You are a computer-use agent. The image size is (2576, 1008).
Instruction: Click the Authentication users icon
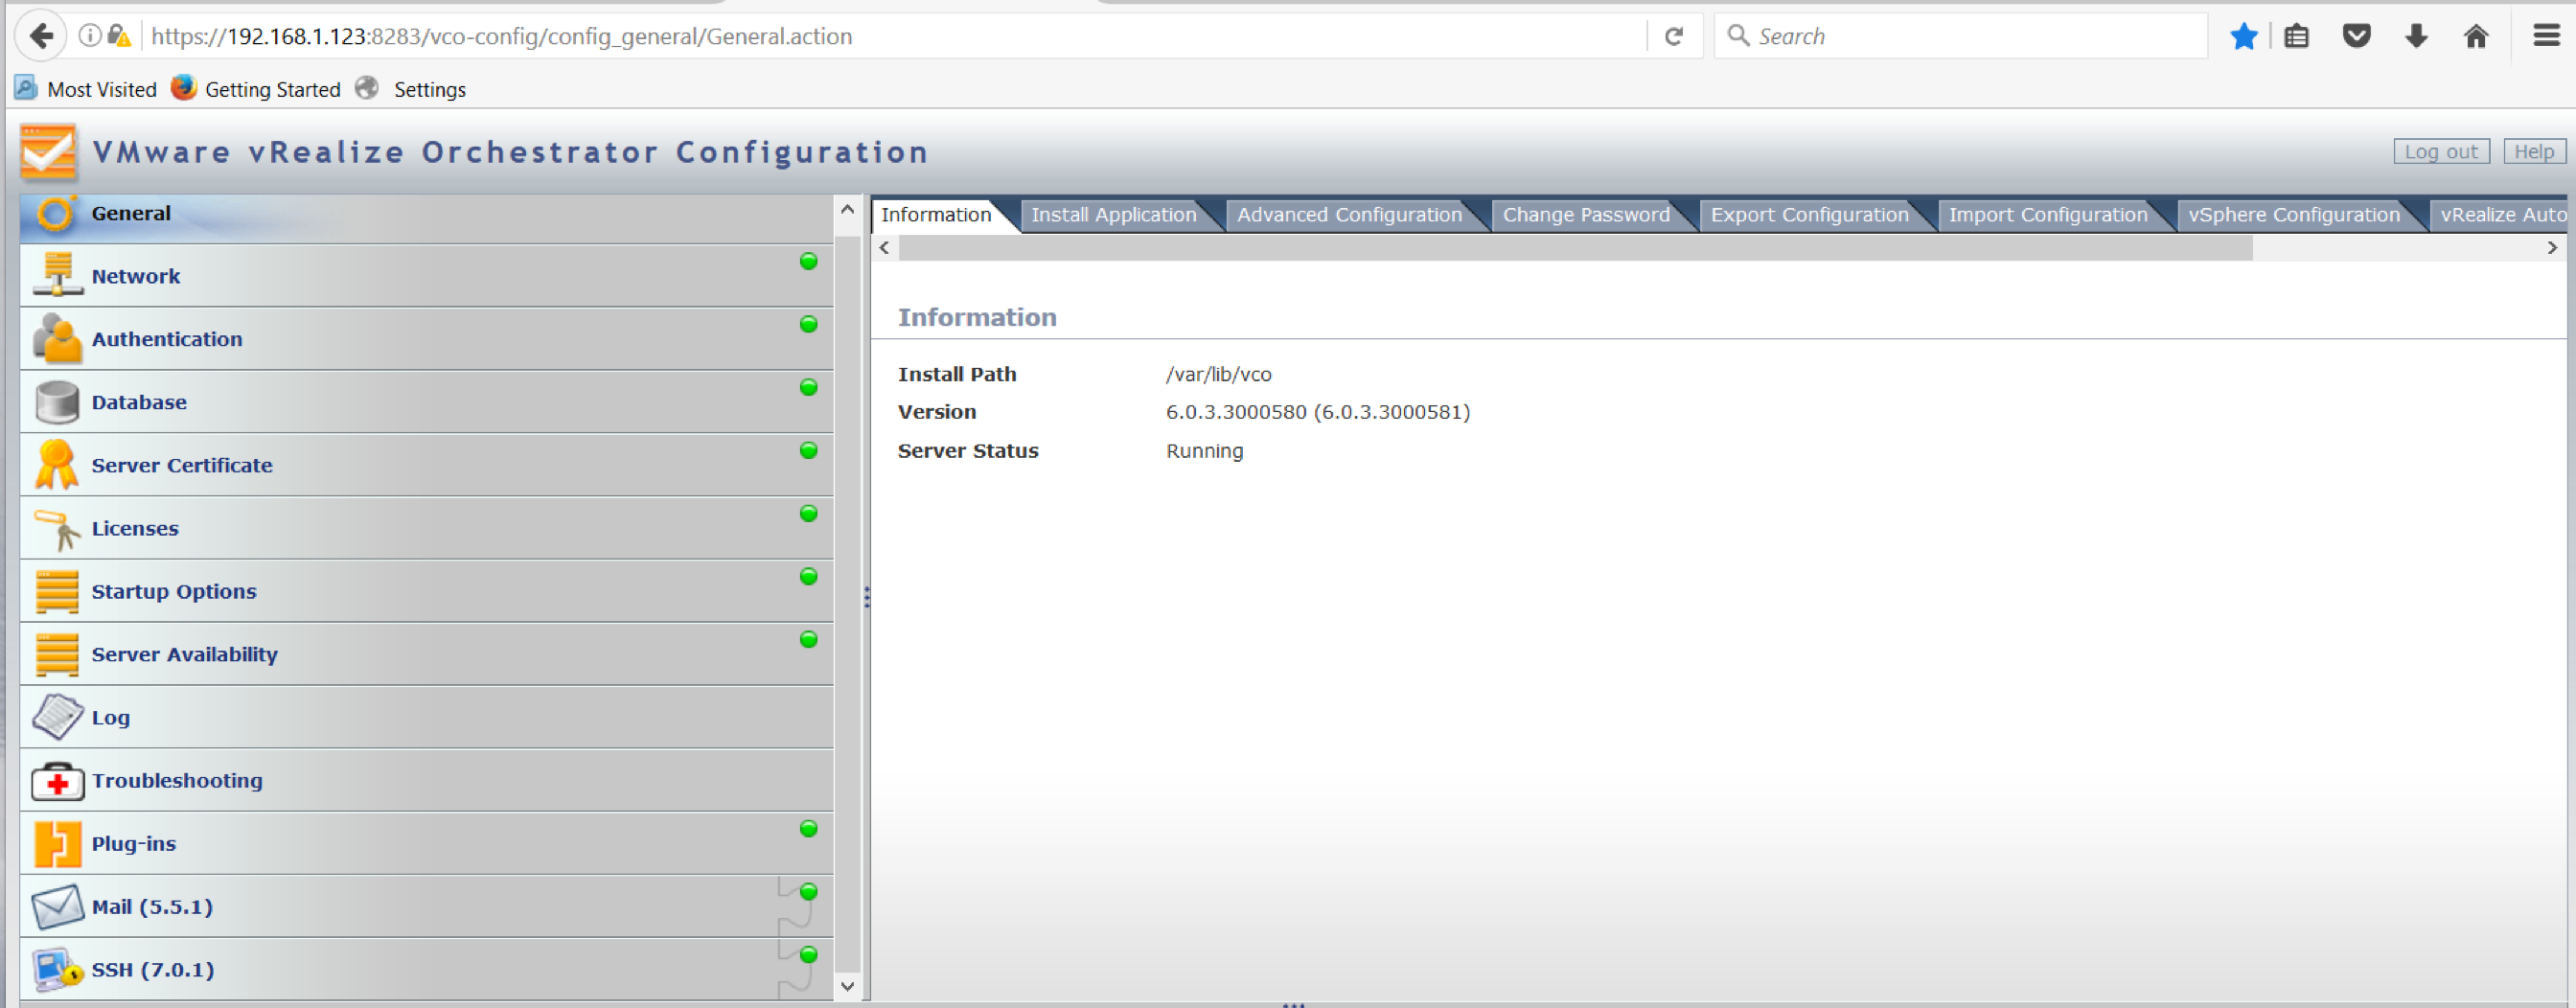point(57,338)
